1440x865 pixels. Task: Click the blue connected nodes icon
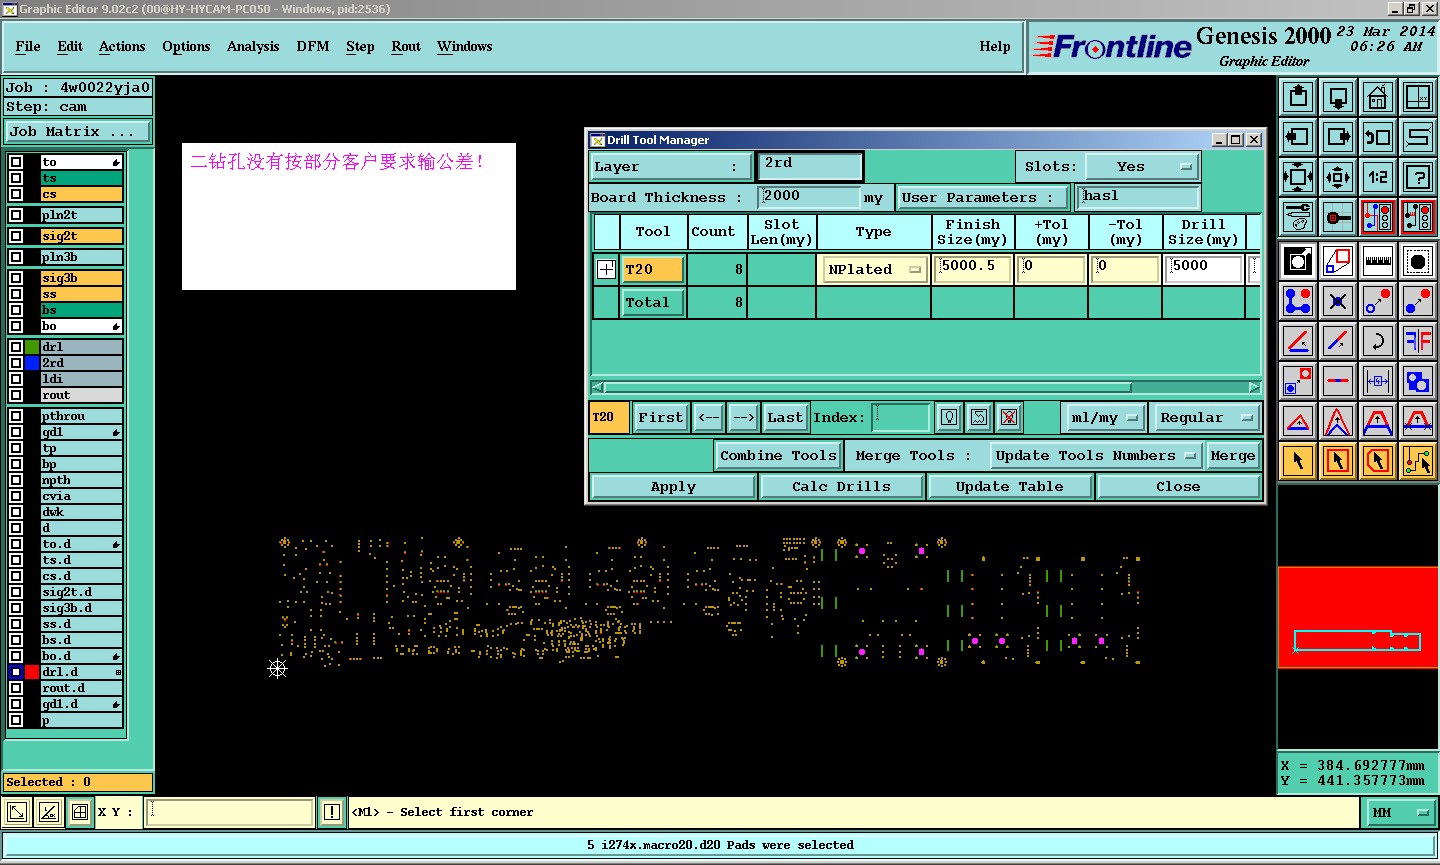tap(1298, 300)
